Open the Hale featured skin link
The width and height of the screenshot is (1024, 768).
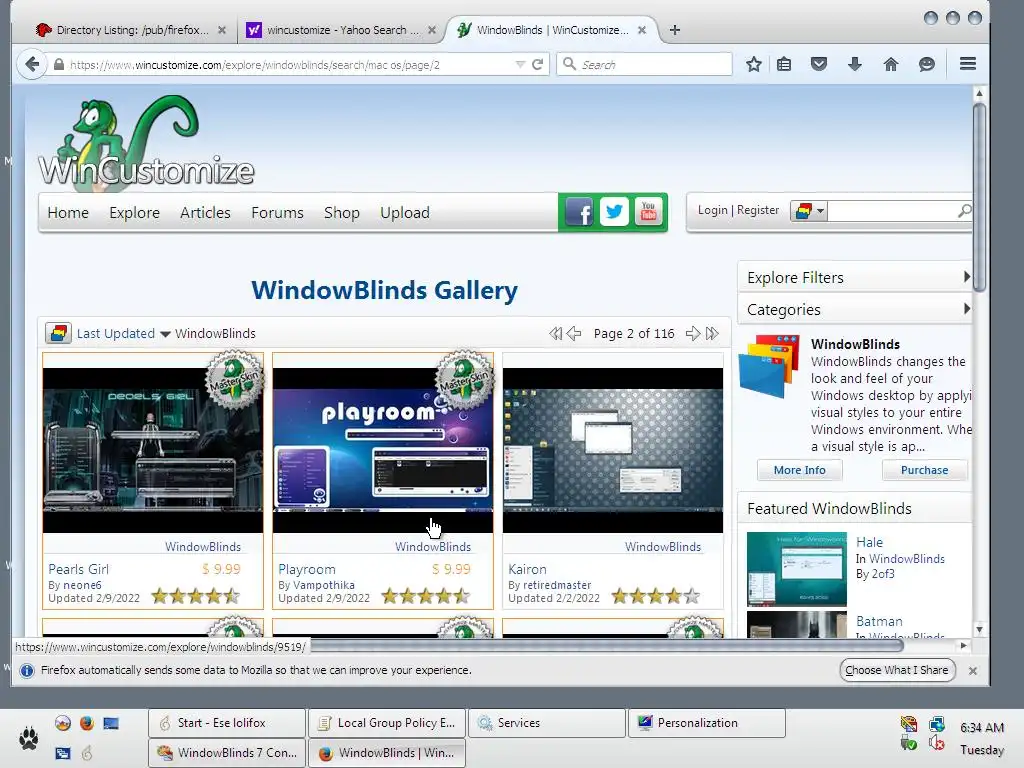(x=869, y=542)
